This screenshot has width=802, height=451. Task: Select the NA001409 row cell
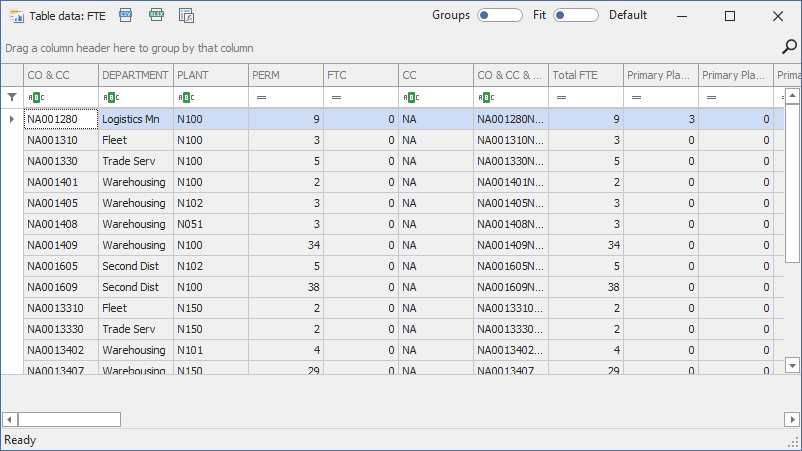(60, 245)
